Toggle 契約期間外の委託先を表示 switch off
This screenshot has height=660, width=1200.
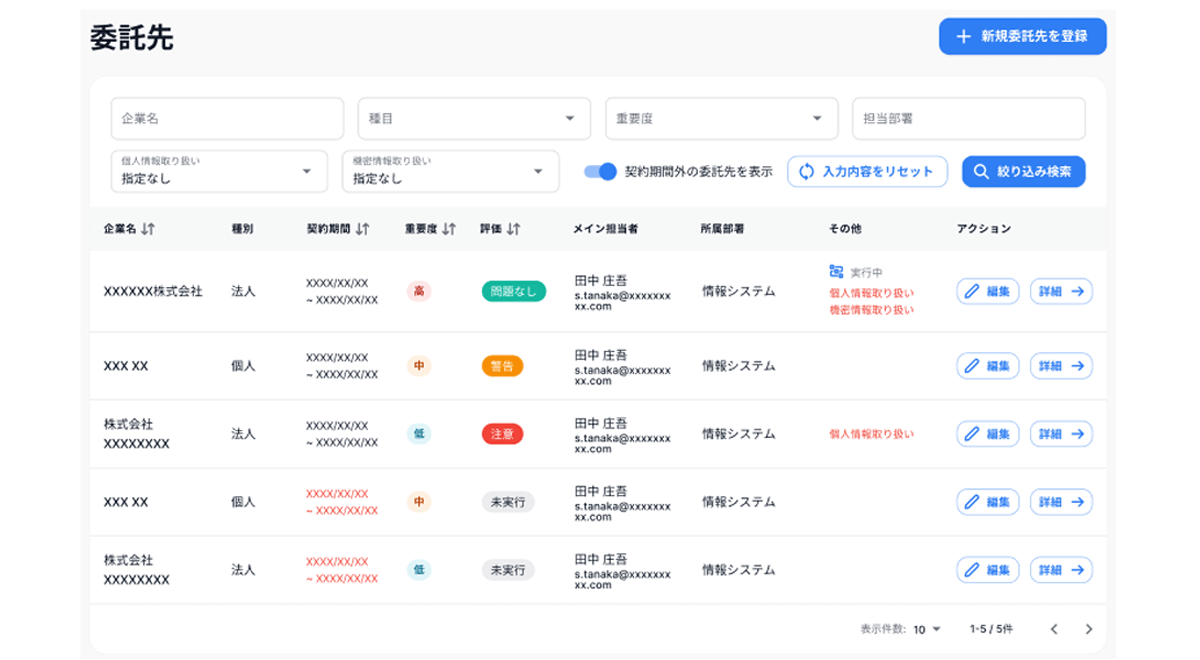click(600, 172)
